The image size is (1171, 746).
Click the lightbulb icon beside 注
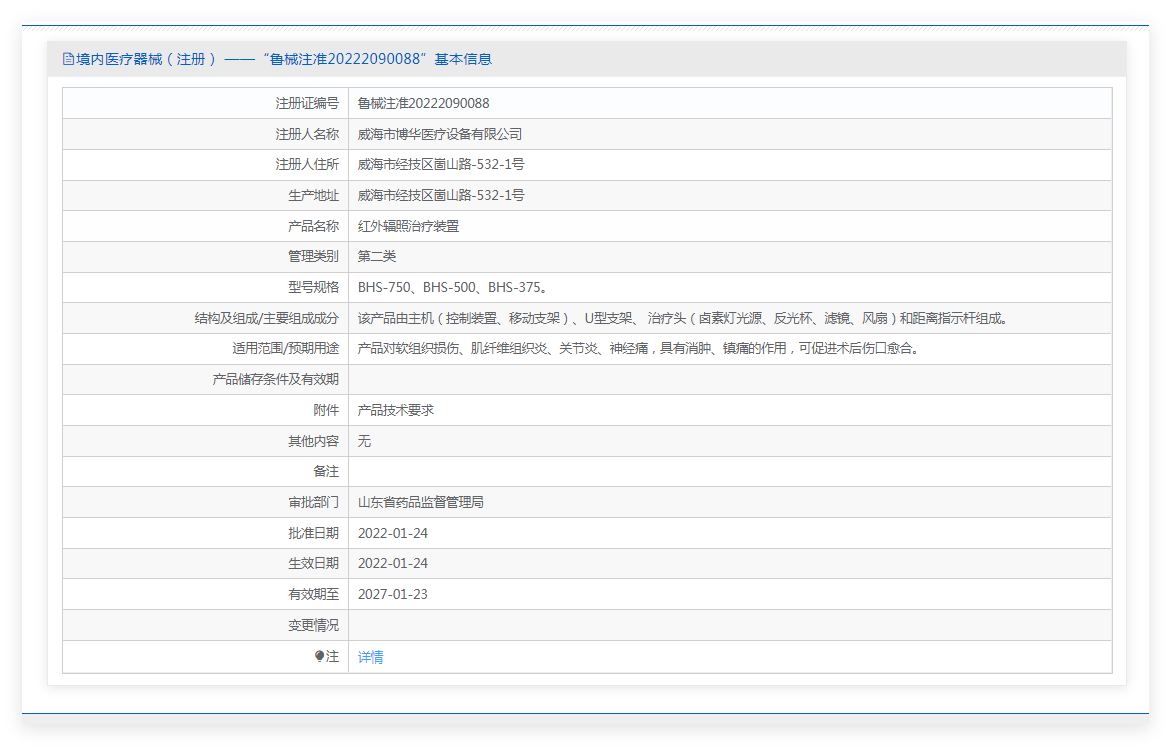coord(320,656)
